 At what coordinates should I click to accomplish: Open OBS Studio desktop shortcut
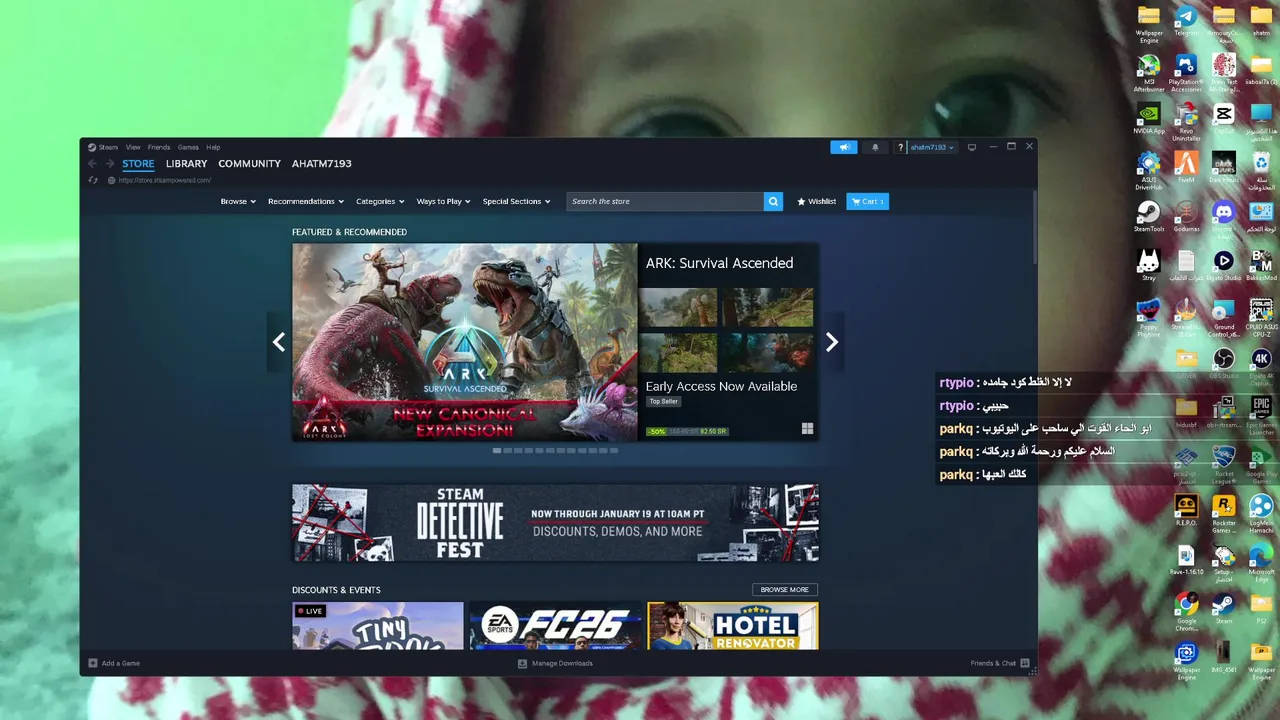coord(1223,362)
